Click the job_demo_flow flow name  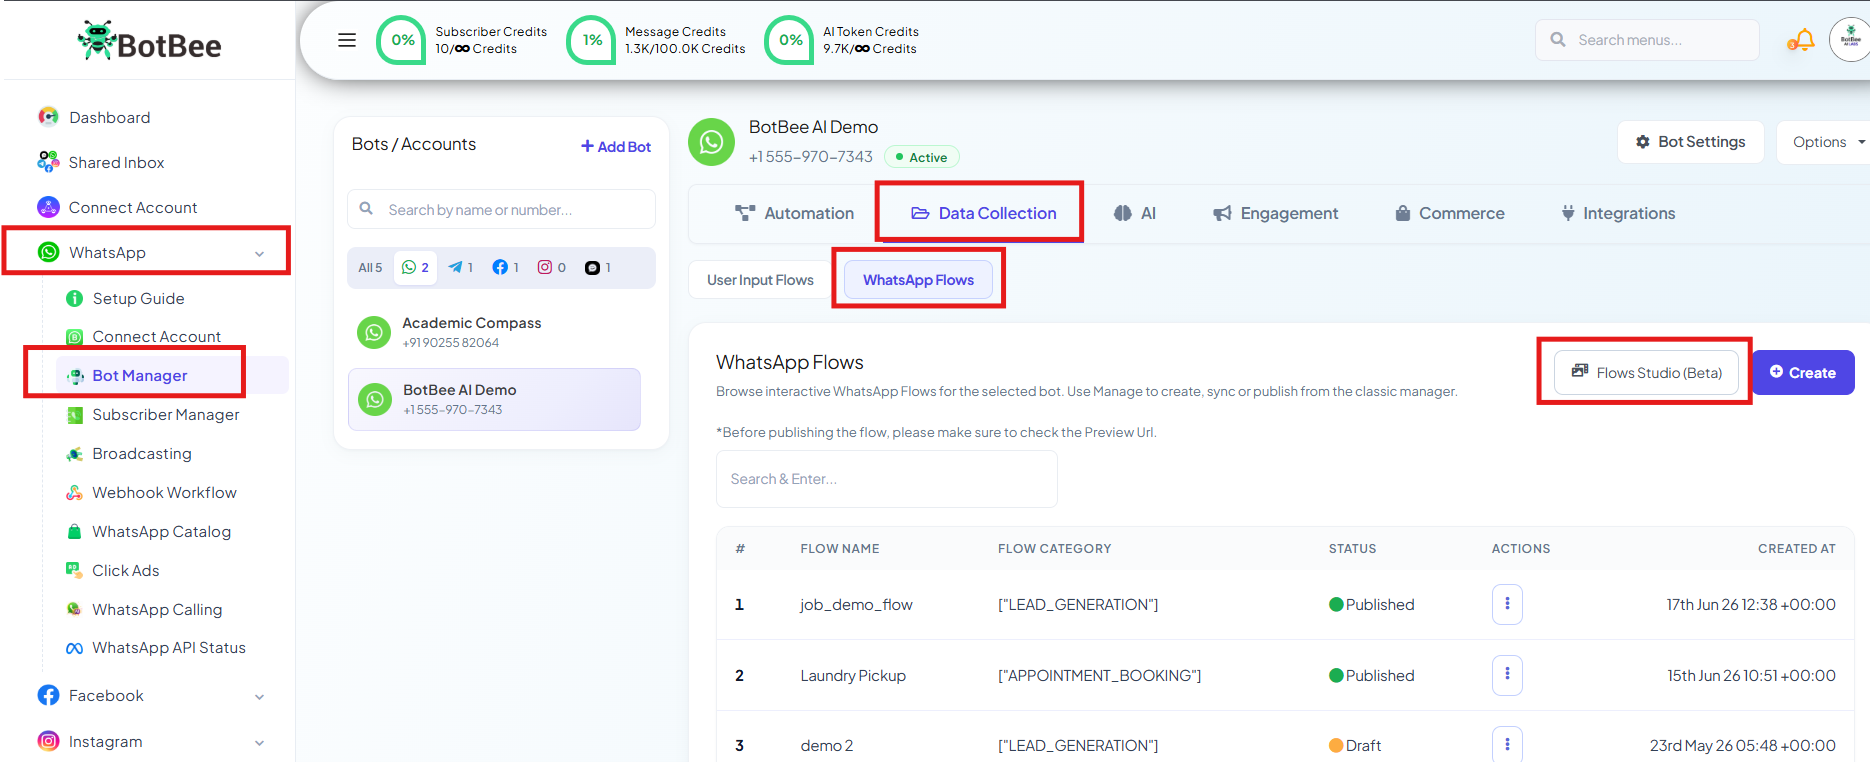pos(856,605)
